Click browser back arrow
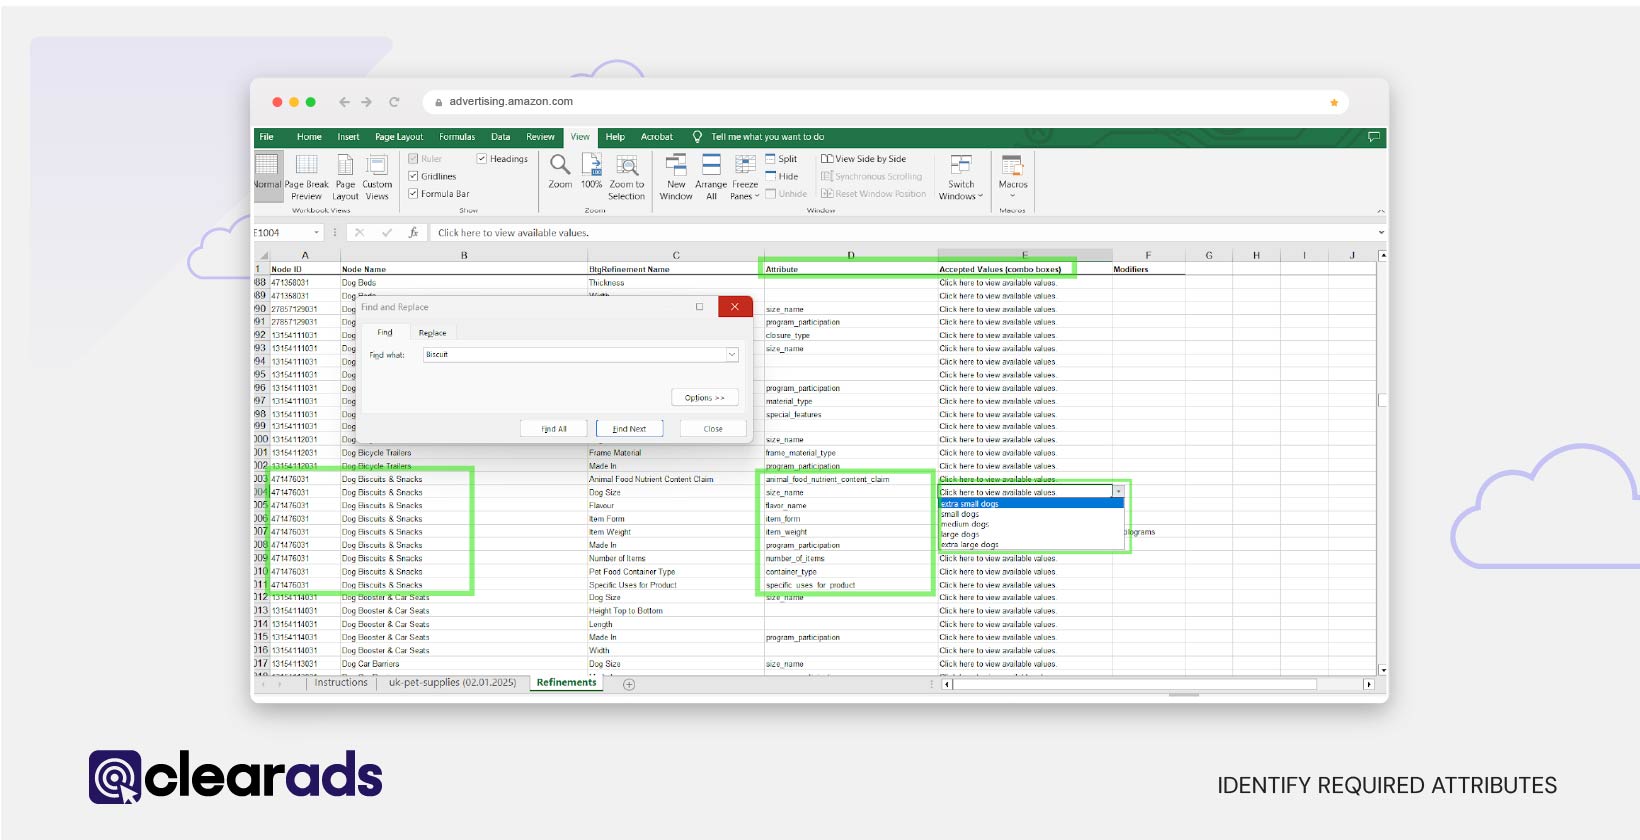The height and width of the screenshot is (840, 1640). [x=344, y=102]
